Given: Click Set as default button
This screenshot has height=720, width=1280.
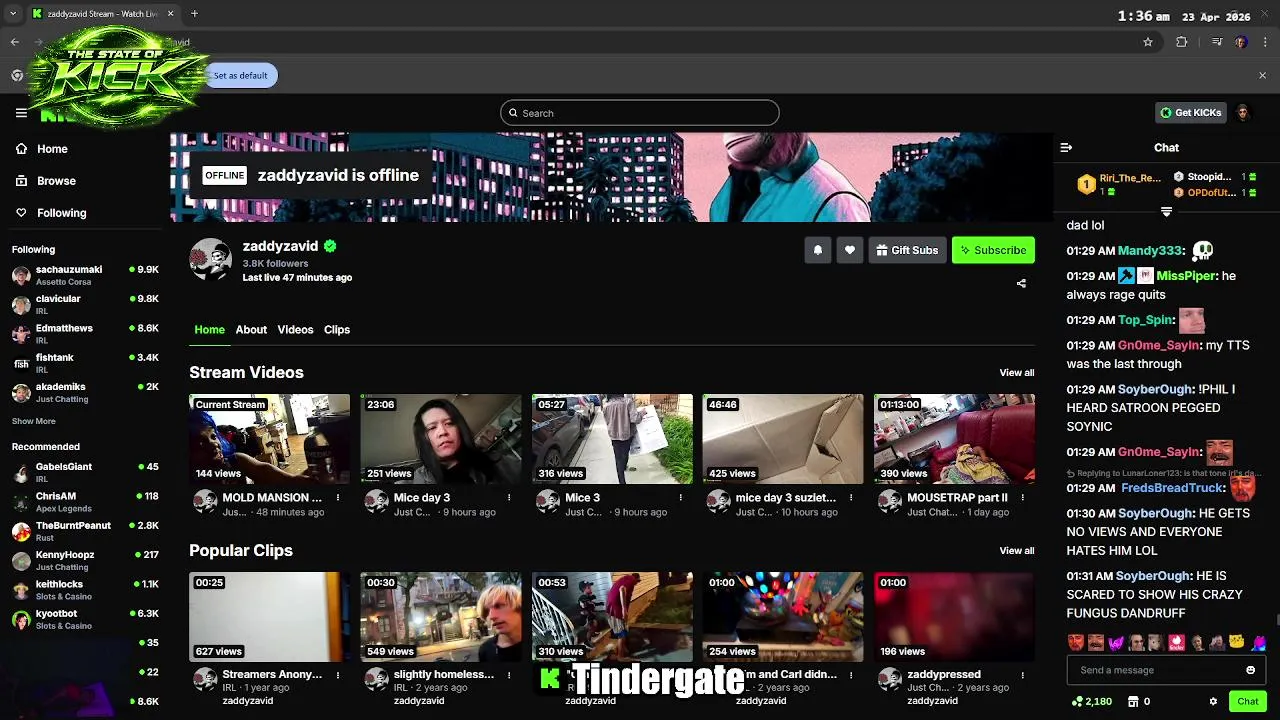Looking at the screenshot, I should [x=240, y=75].
